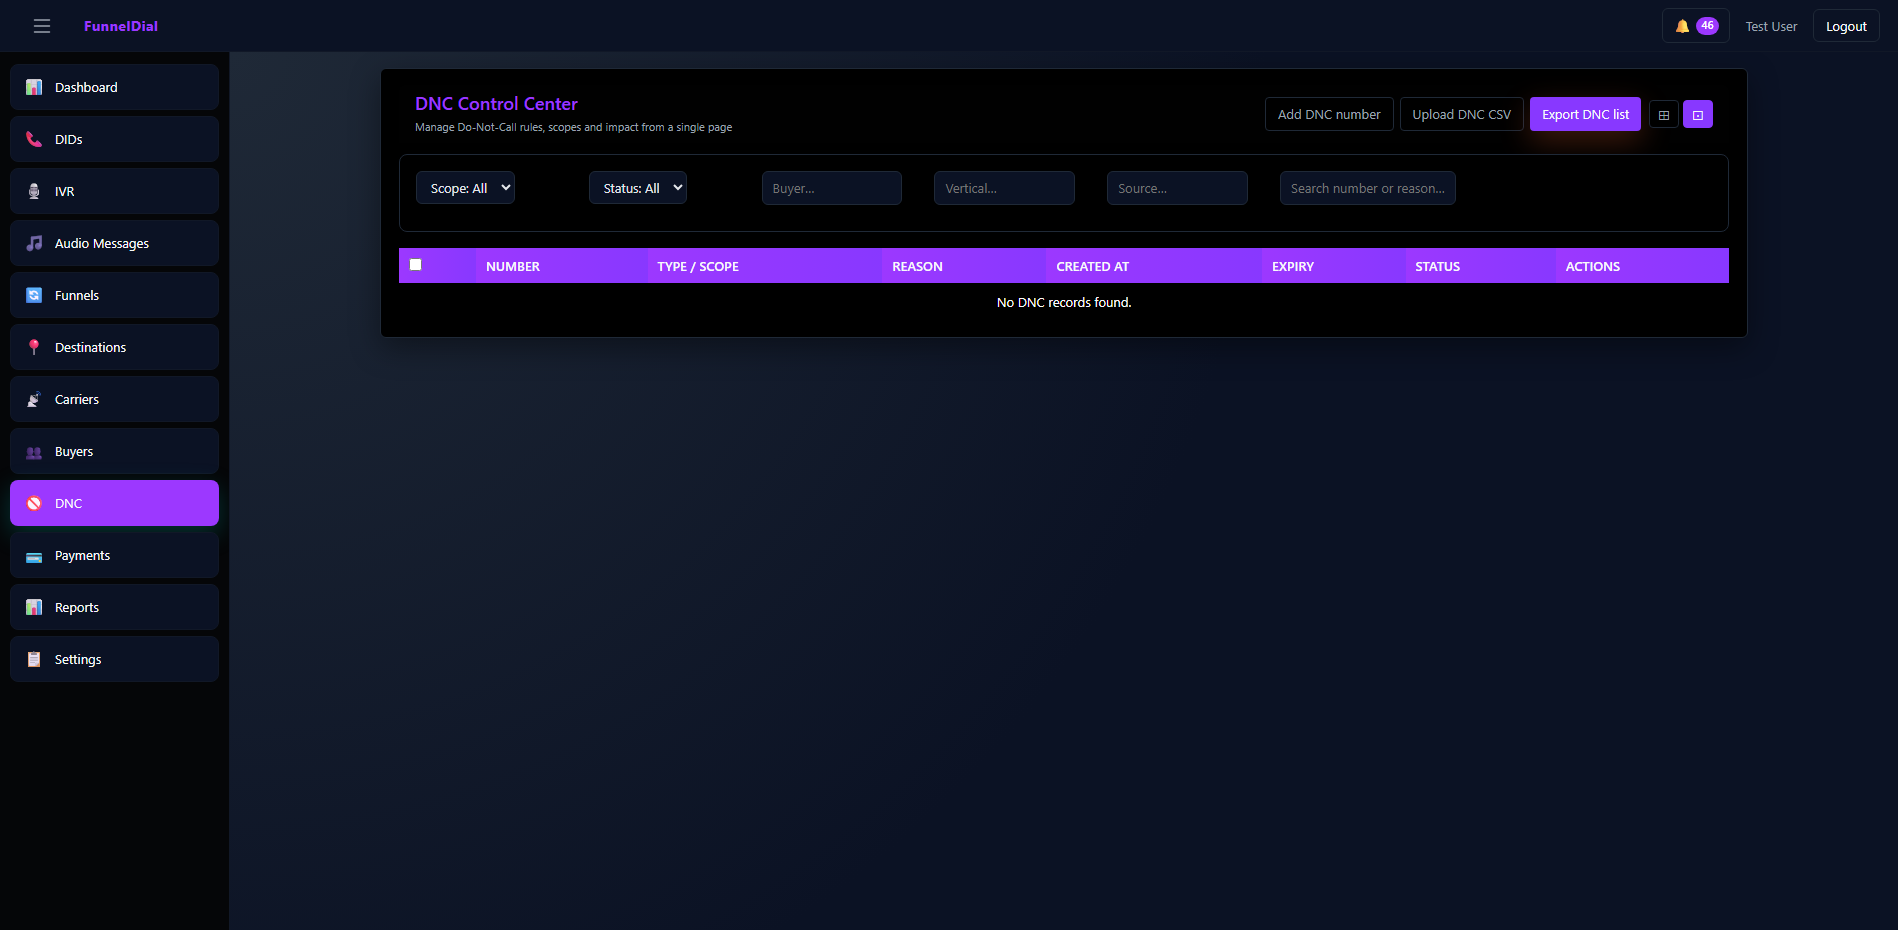
Task: Expand the Scope: All dropdown
Action: pos(465,188)
